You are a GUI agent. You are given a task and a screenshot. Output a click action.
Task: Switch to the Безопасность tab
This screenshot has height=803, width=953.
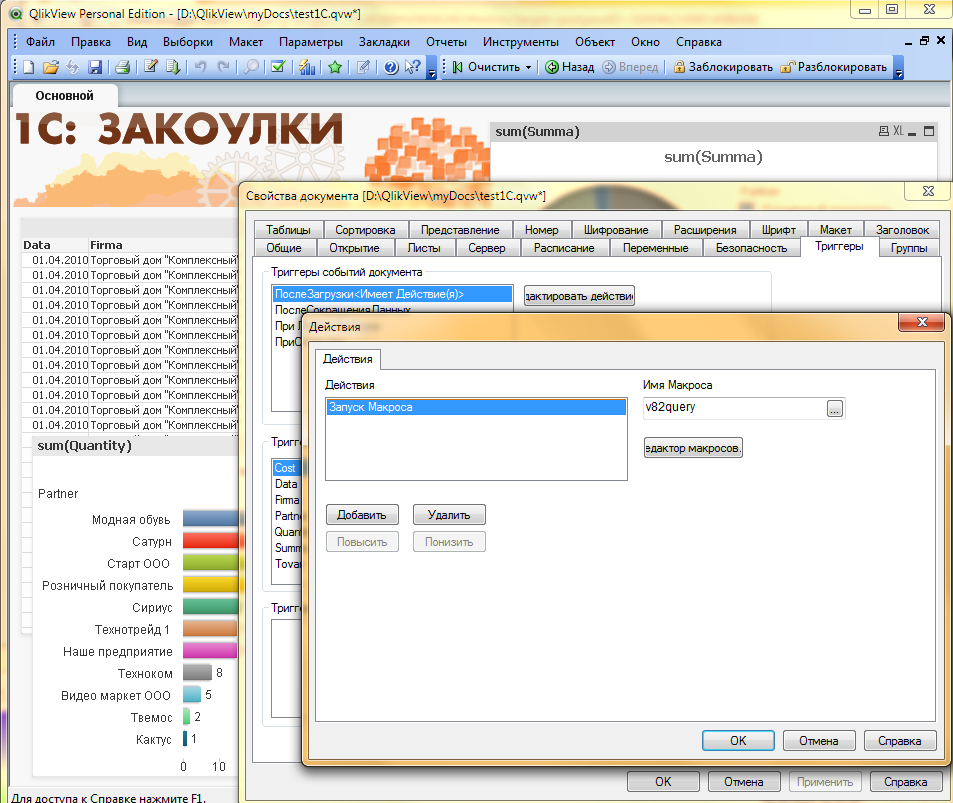(751, 248)
